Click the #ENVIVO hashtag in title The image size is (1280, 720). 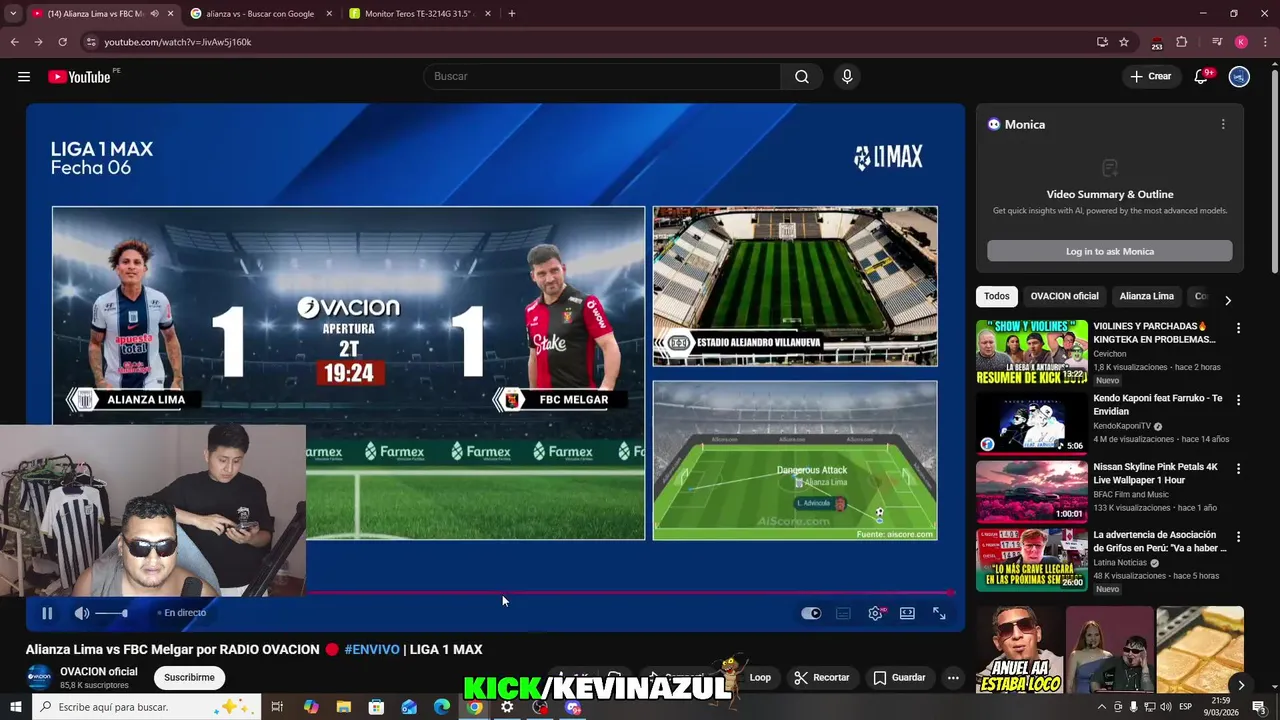click(372, 649)
